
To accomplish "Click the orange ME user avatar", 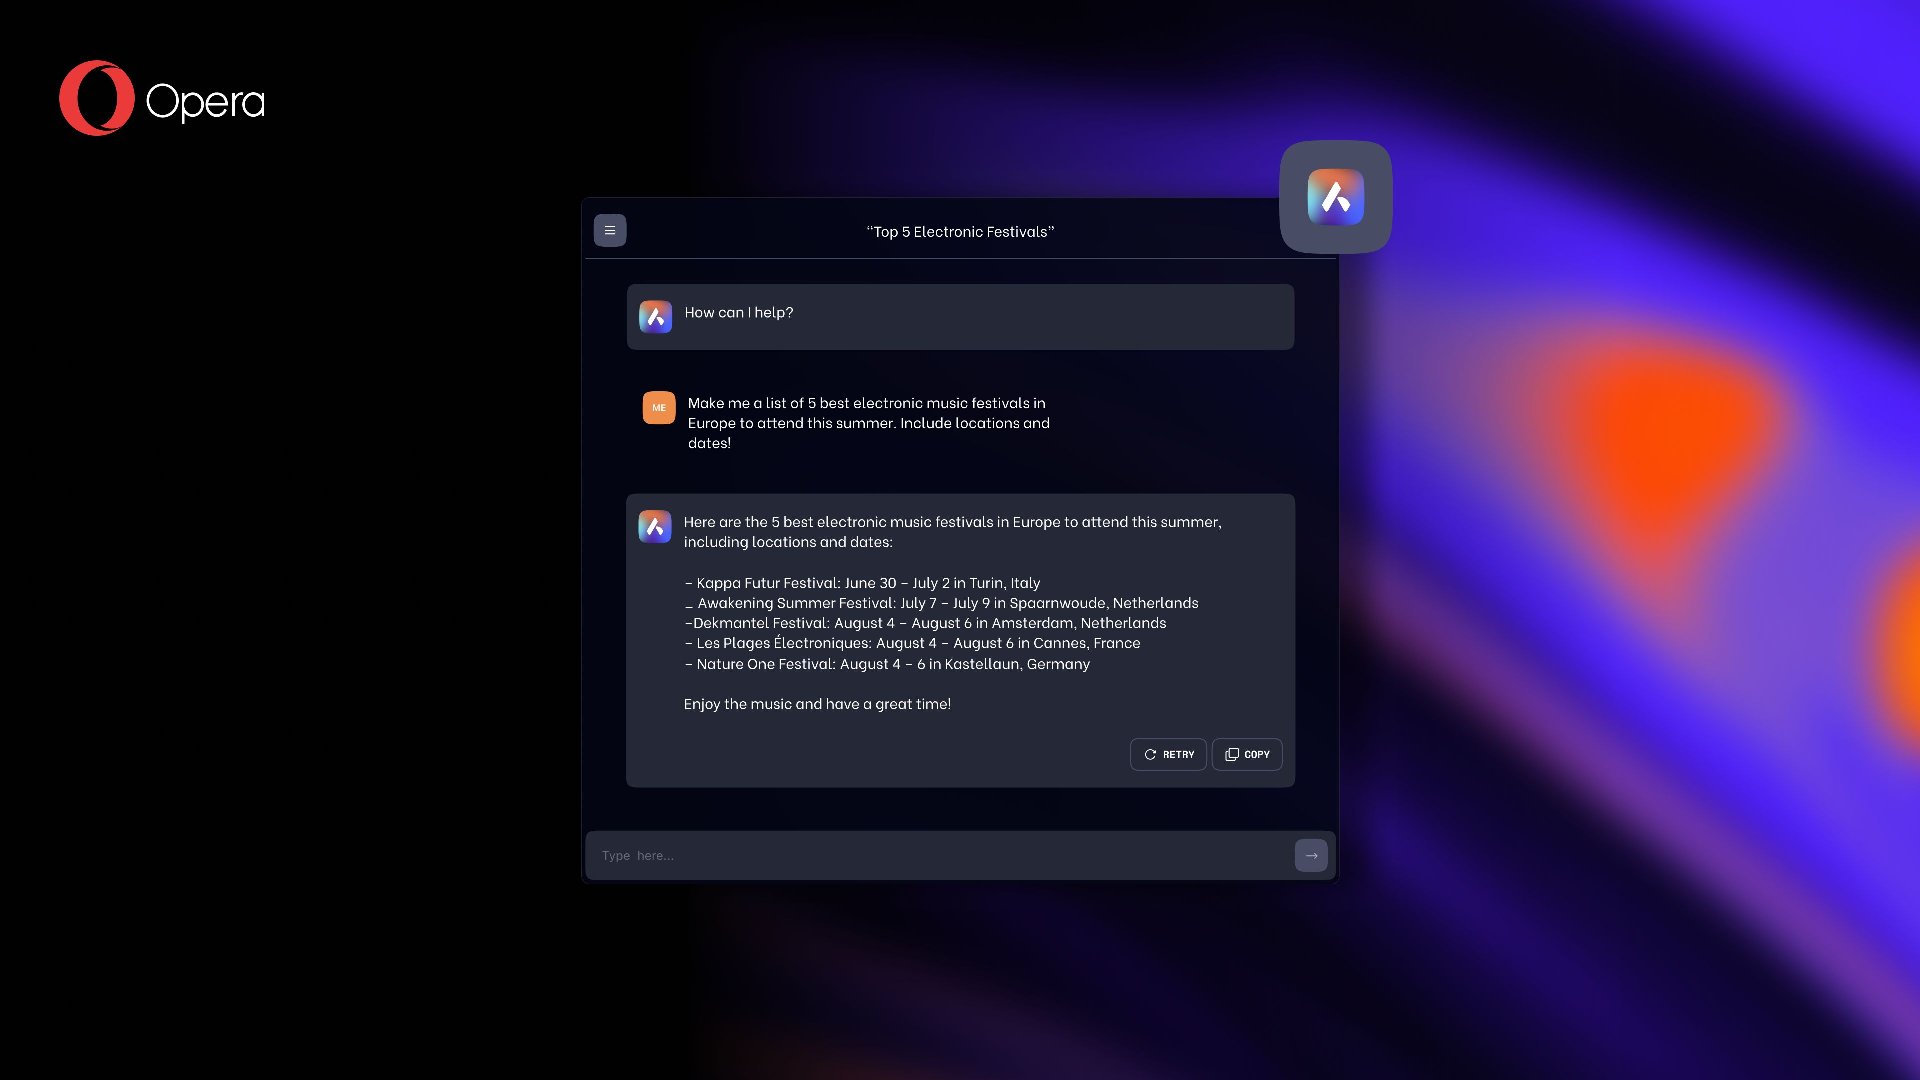I will [659, 408].
